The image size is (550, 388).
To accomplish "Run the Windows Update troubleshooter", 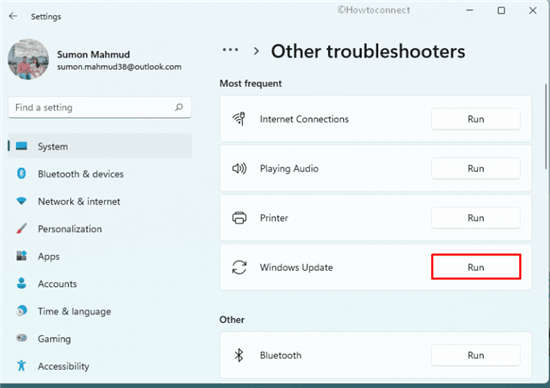I will 476,267.
